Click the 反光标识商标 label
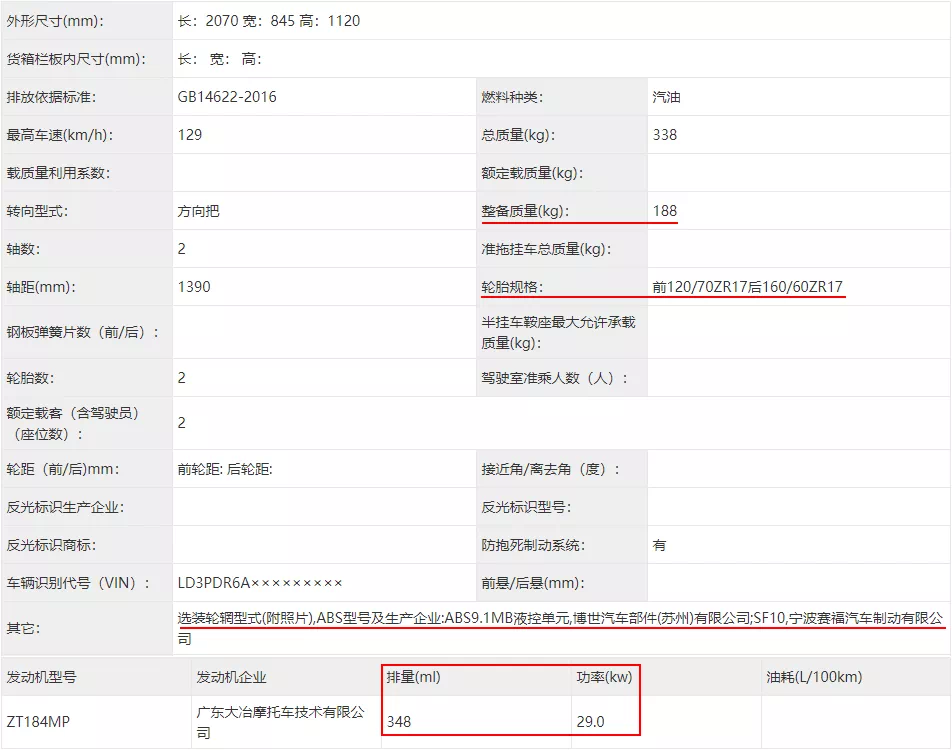This screenshot has height=750, width=952. (x=51, y=545)
